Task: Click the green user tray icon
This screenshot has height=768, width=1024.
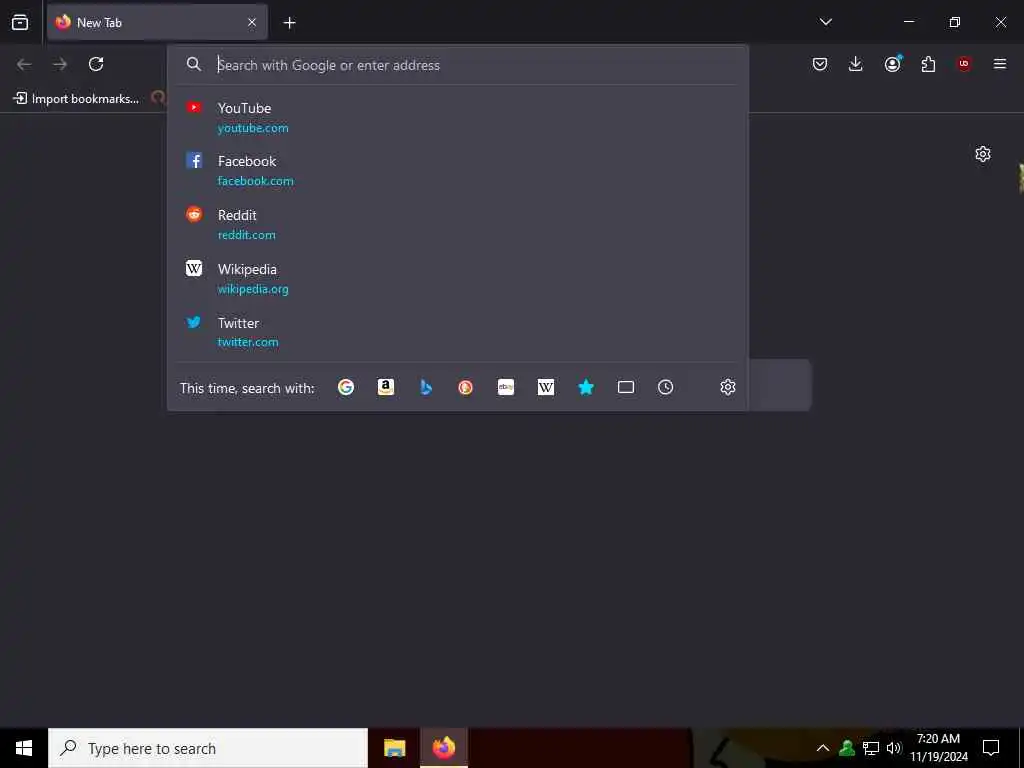Action: coord(847,748)
